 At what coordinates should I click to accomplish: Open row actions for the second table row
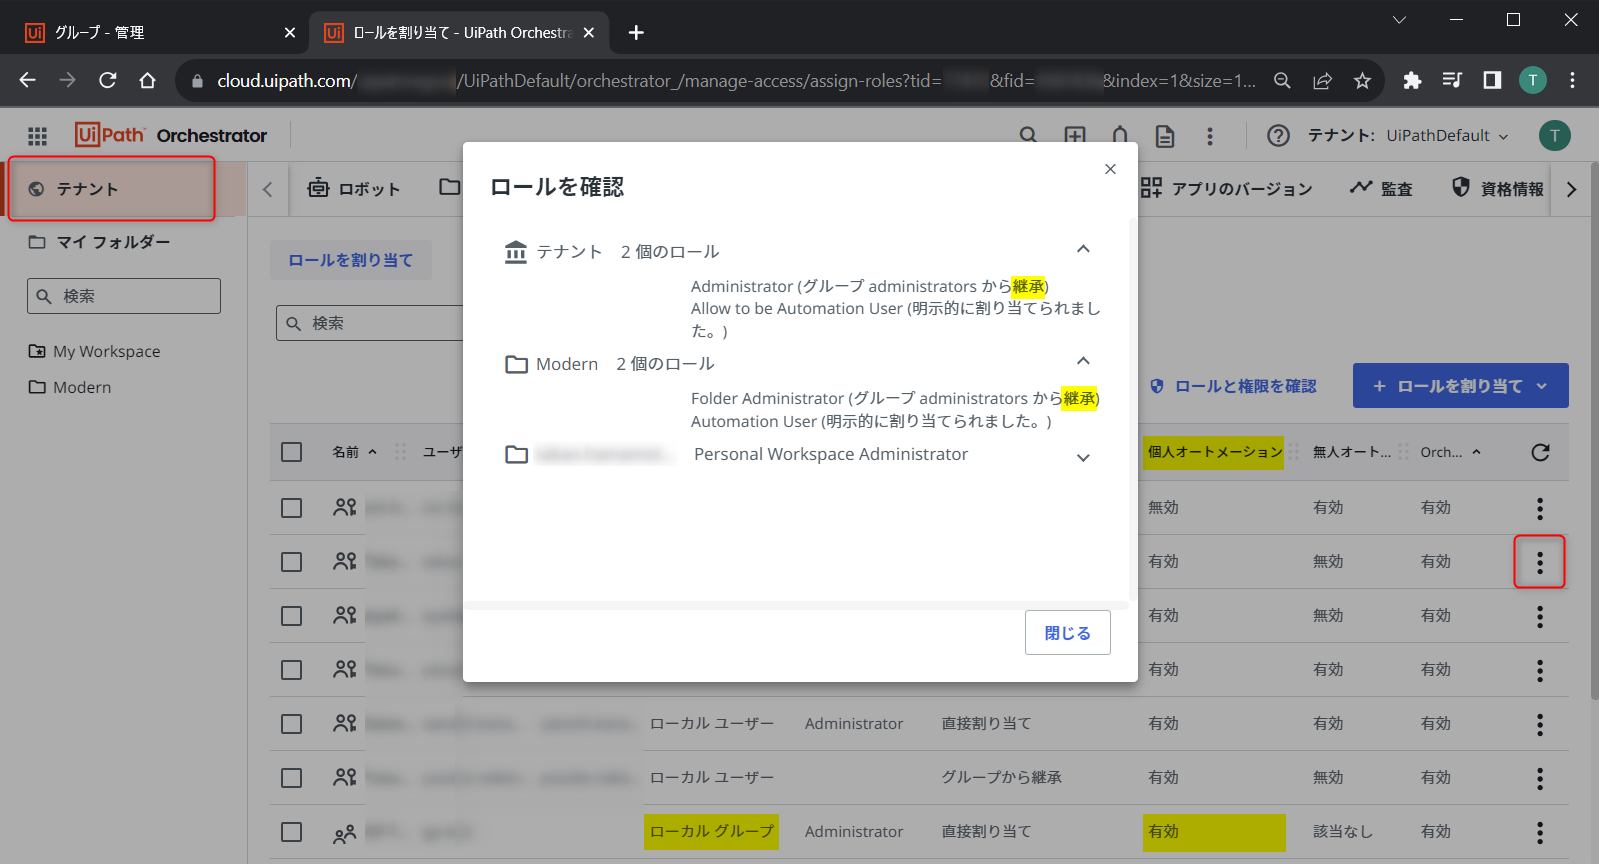(x=1540, y=562)
